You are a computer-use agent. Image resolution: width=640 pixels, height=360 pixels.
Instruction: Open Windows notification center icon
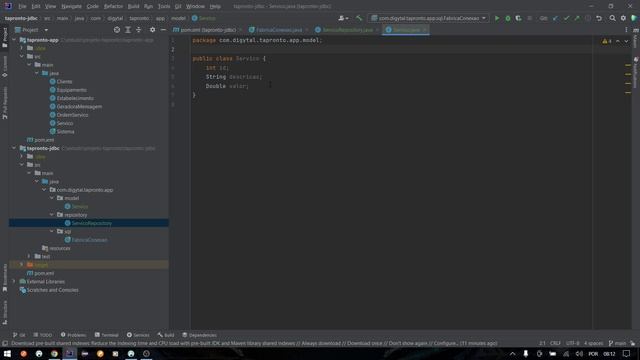coord(626,354)
